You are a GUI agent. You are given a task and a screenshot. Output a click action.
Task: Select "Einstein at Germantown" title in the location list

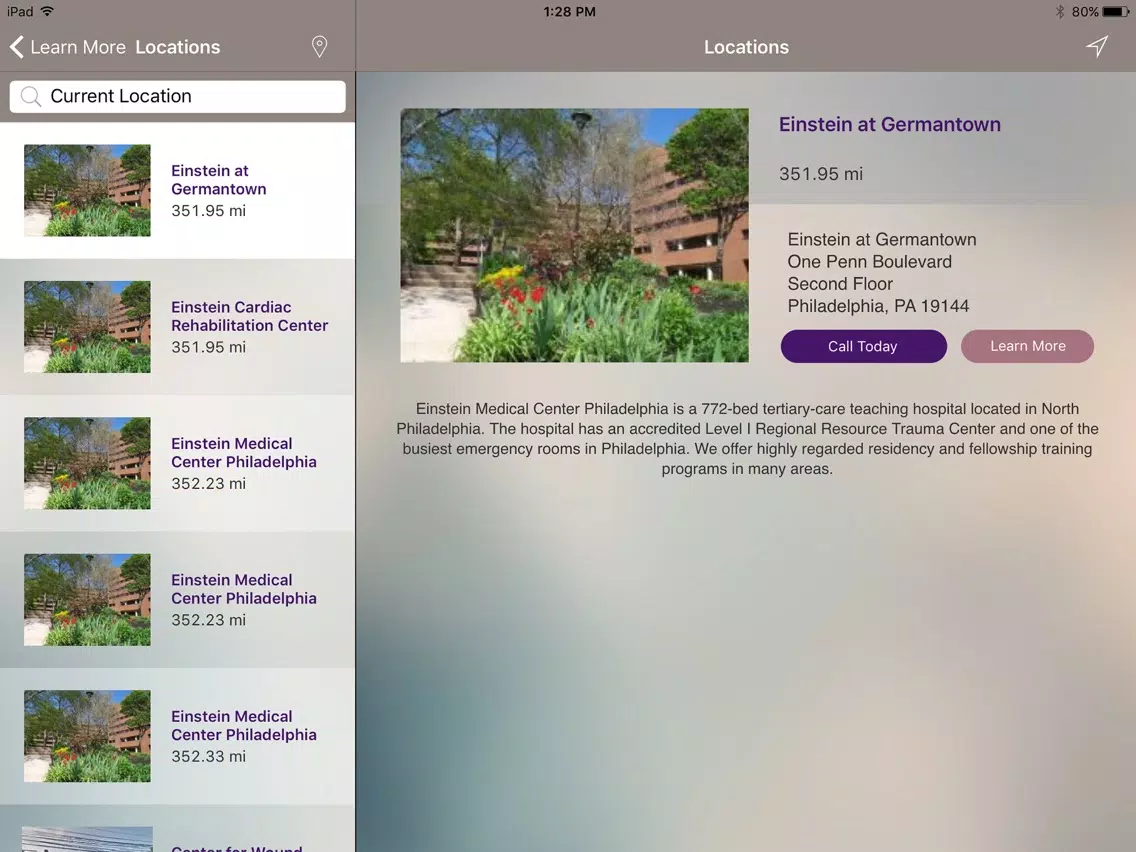coord(219,180)
